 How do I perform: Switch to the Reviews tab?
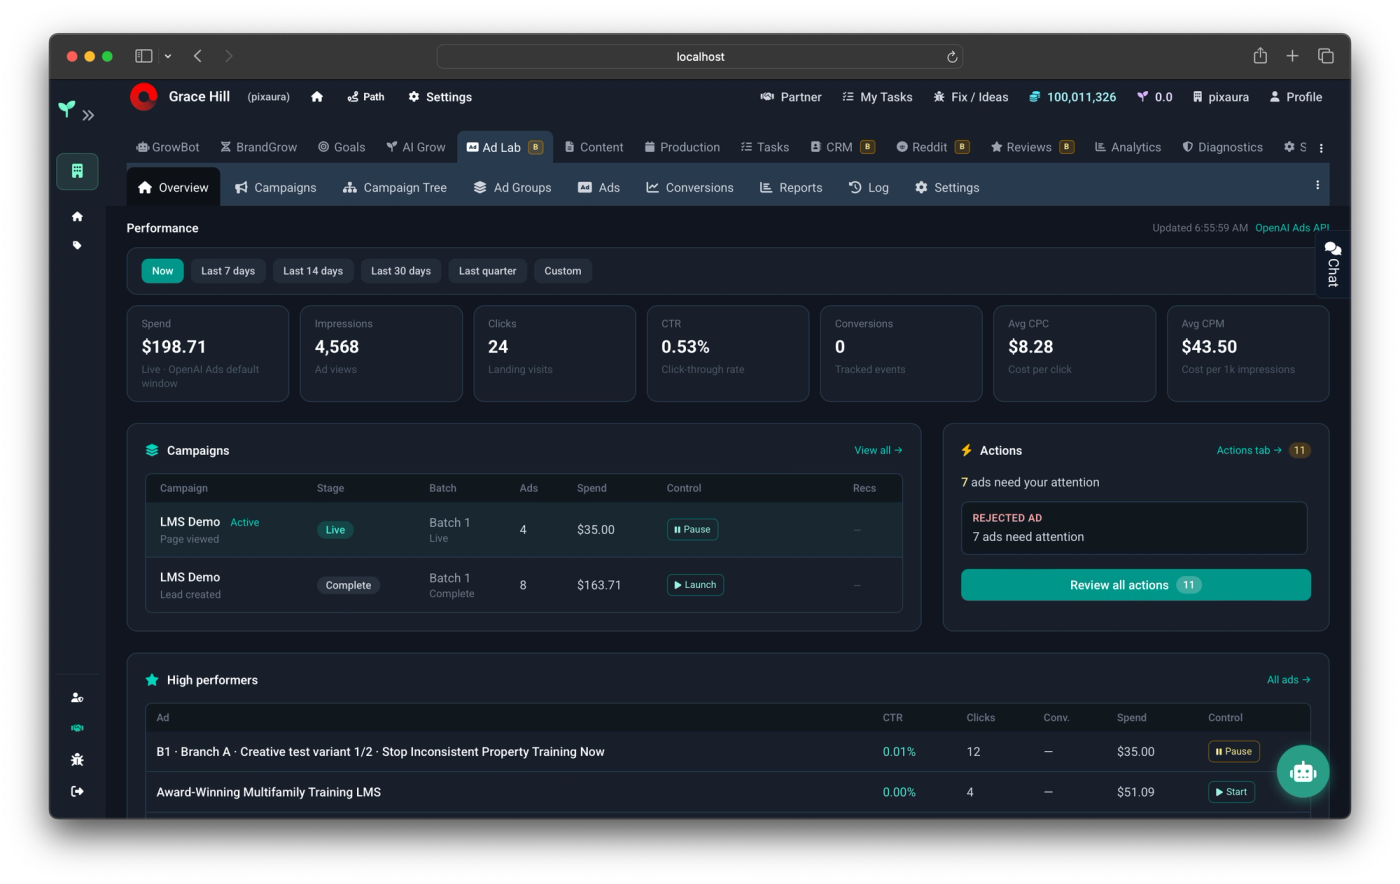[1032, 147]
